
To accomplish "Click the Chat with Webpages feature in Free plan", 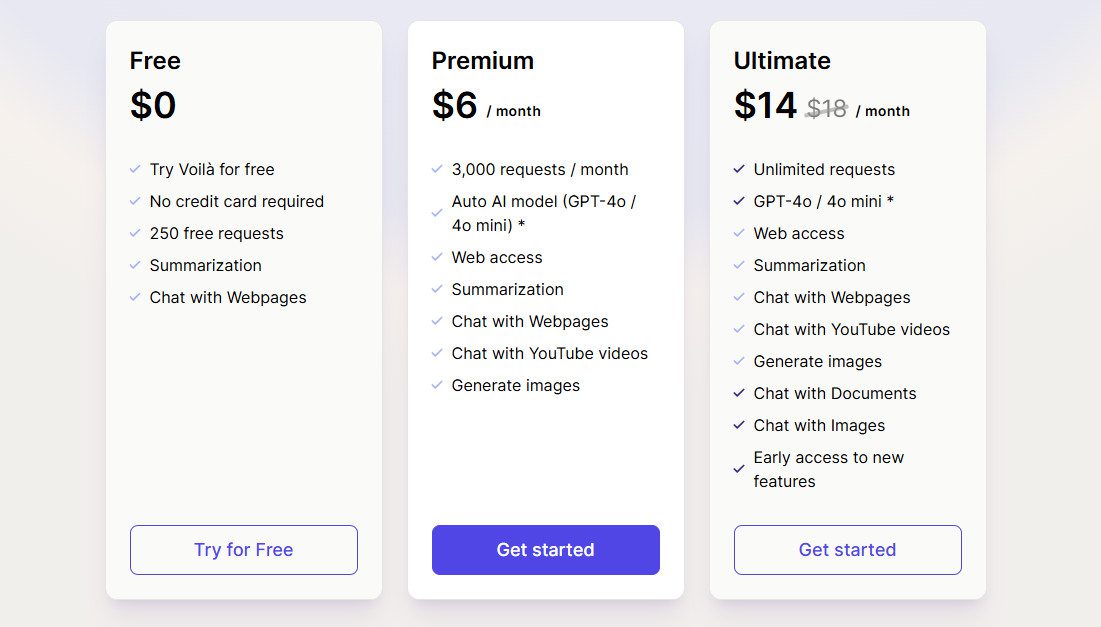I will (228, 297).
